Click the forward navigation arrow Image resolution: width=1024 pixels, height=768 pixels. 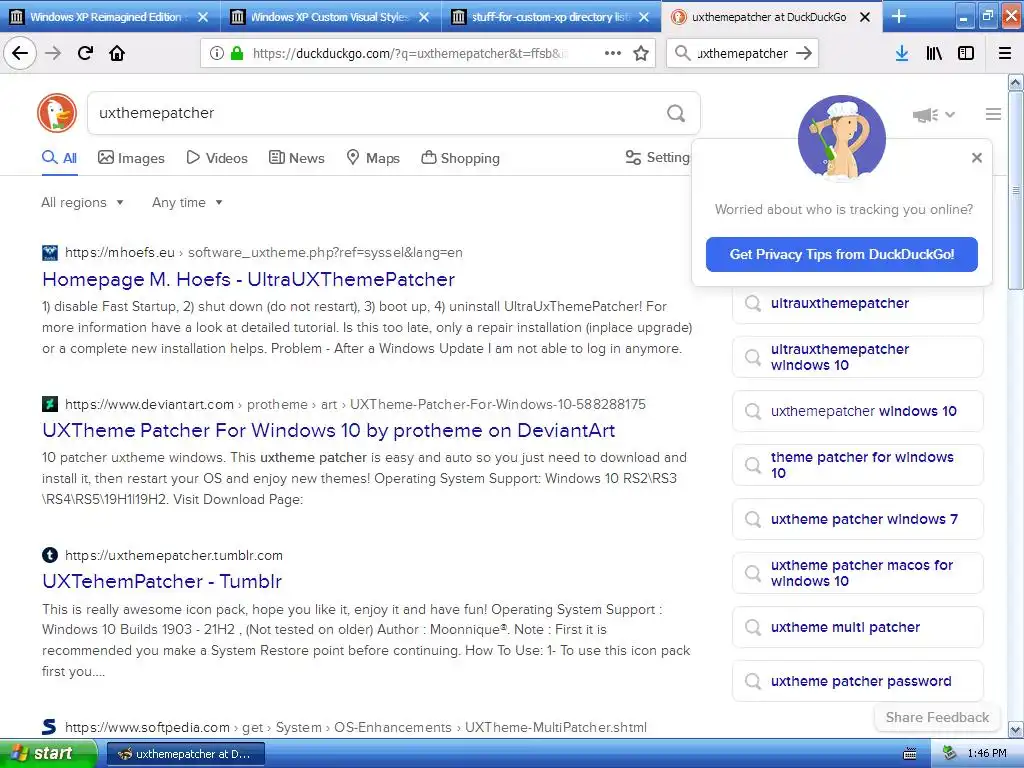[53, 53]
